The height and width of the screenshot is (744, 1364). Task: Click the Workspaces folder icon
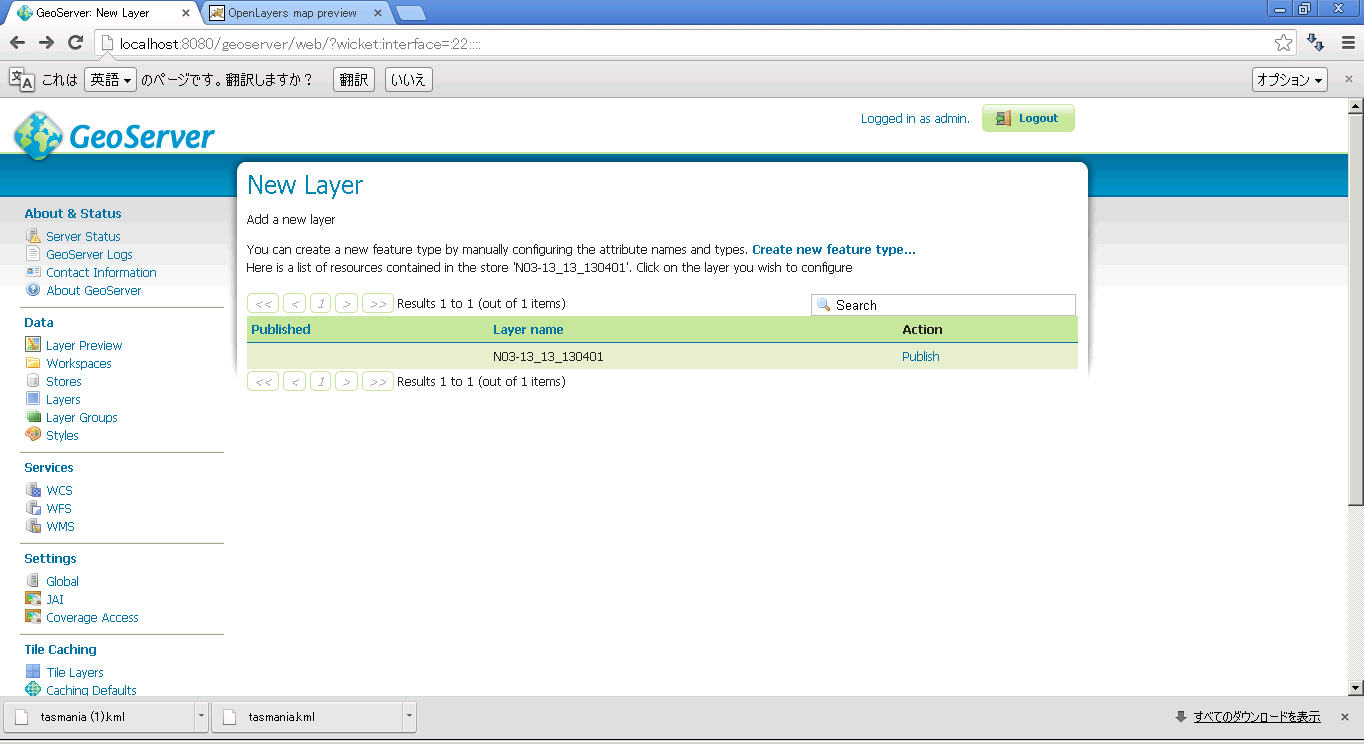[x=33, y=363]
